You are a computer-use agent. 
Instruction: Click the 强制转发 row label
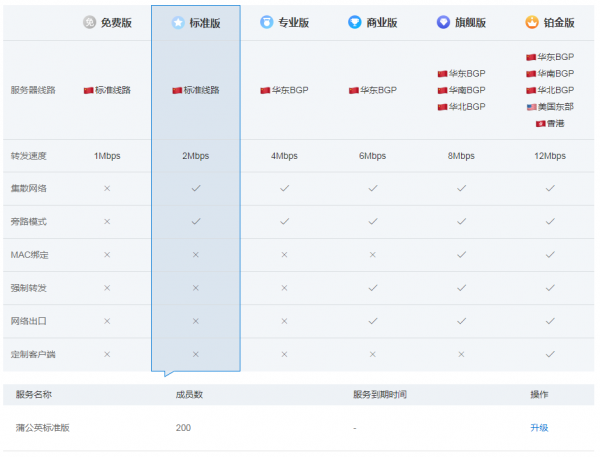pyautogui.click(x=30, y=288)
